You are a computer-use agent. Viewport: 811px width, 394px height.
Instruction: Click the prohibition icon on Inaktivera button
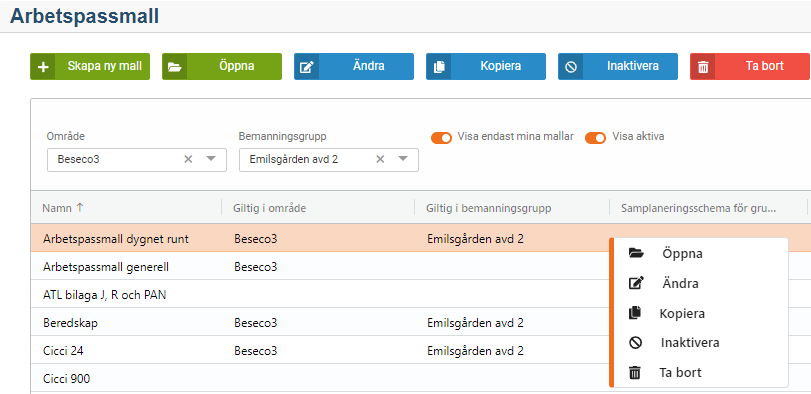click(x=570, y=67)
